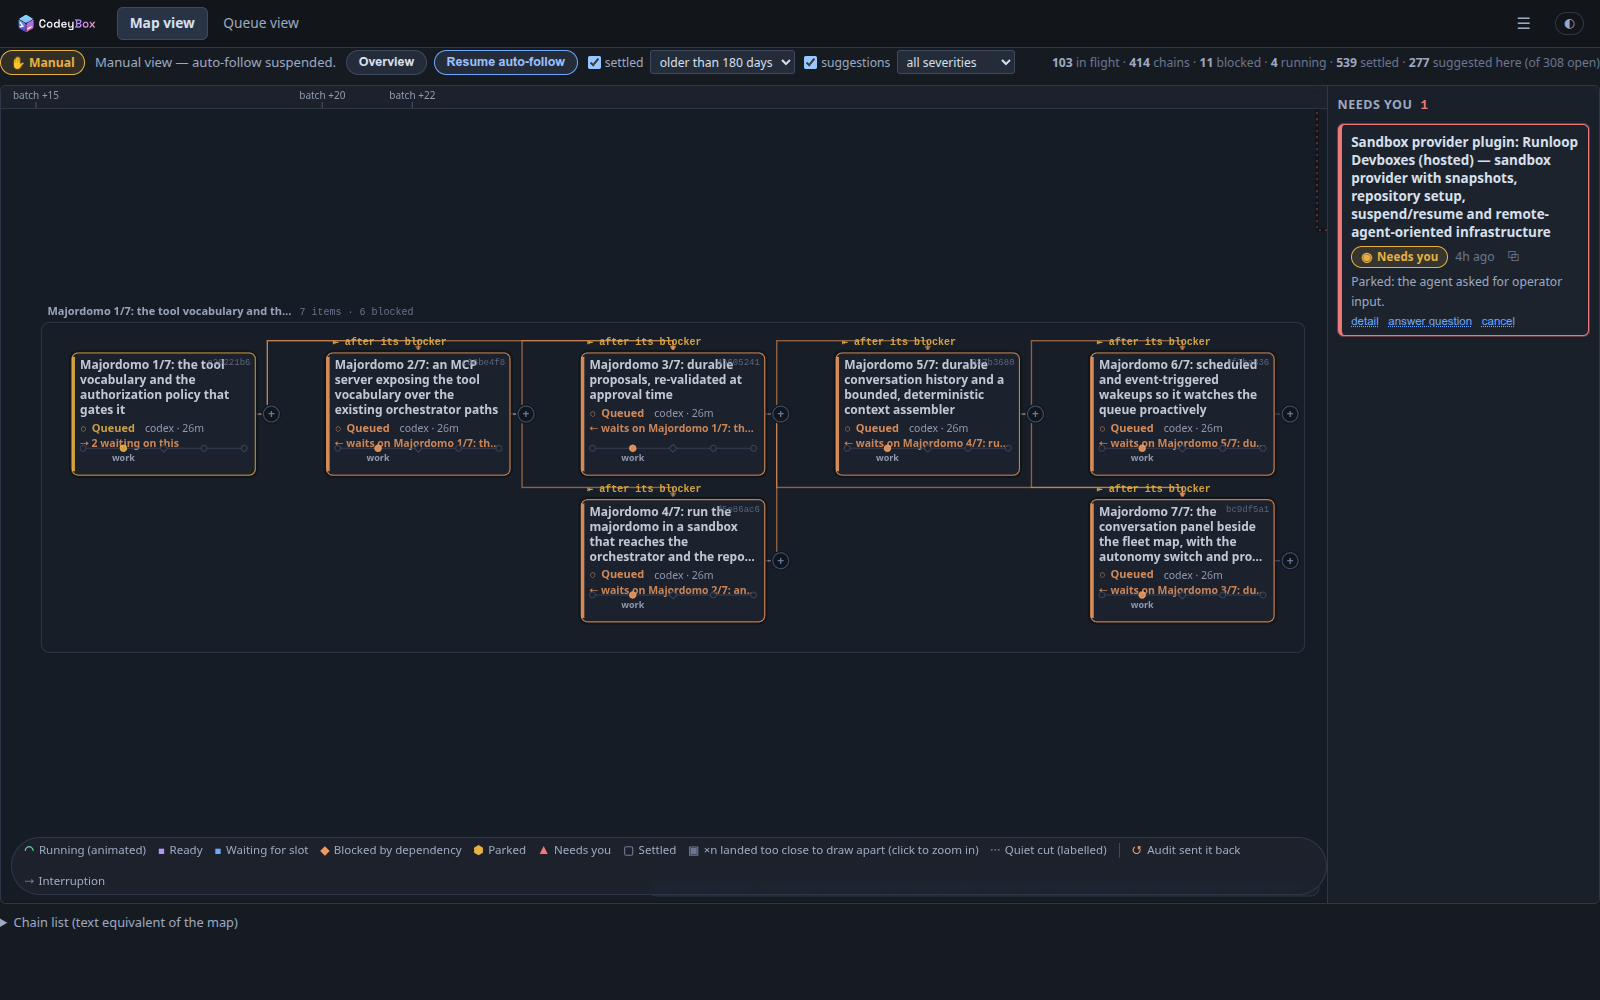Open the Majordomo 5/7 conversation history card
1600x1000 pixels.
(928, 413)
